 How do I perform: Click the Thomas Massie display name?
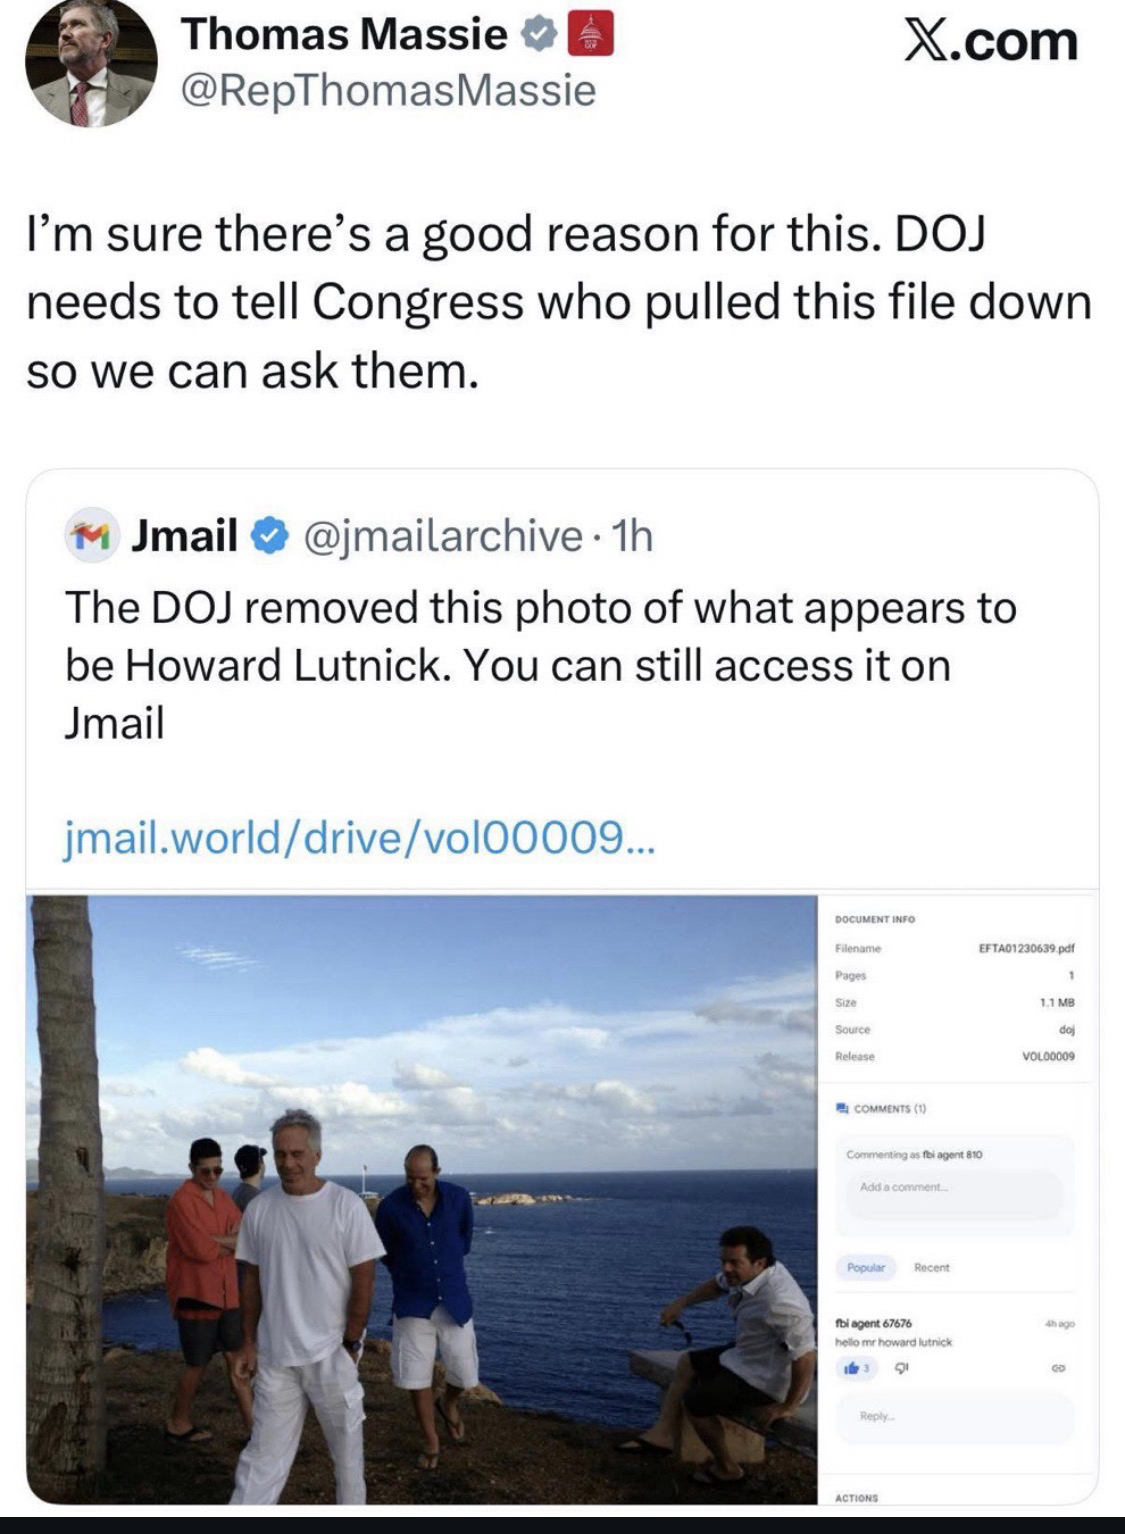click(343, 35)
